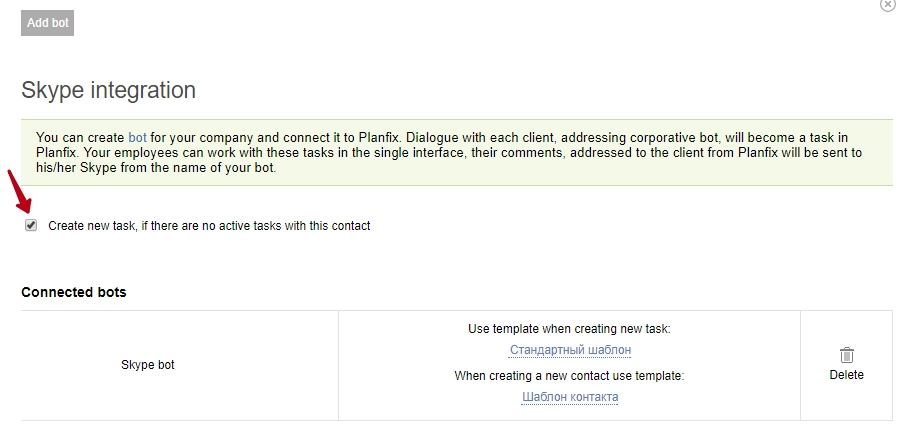Click the Delete label under trash icon

[847, 375]
